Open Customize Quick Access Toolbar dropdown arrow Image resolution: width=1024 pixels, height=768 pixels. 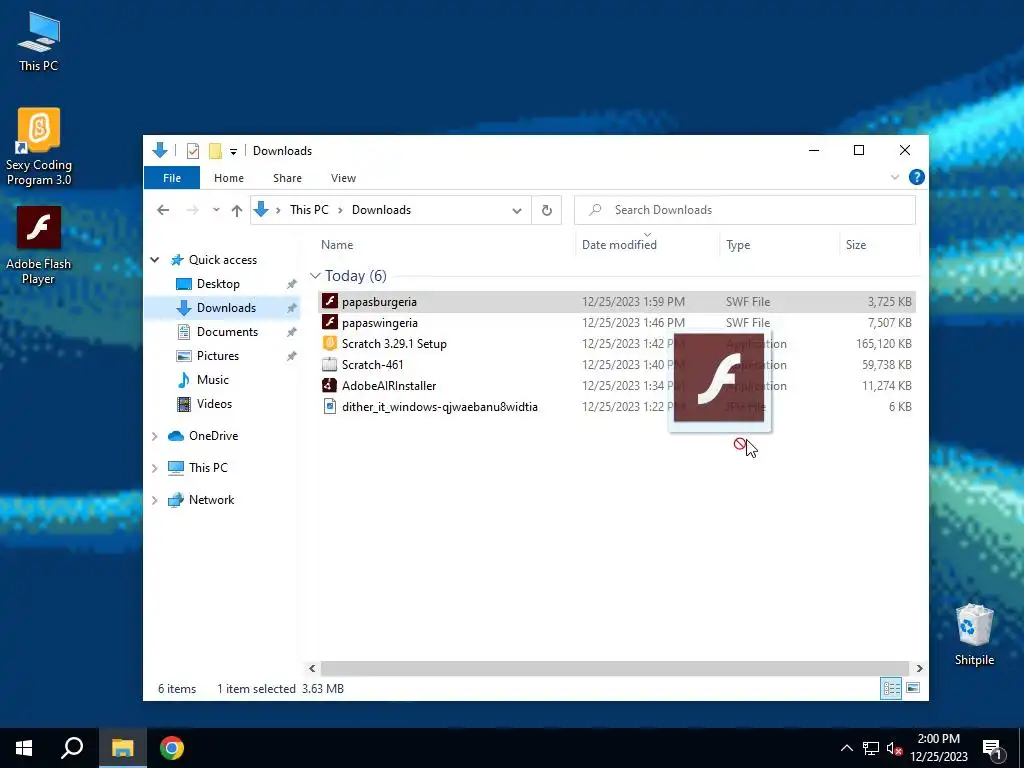[233, 152]
